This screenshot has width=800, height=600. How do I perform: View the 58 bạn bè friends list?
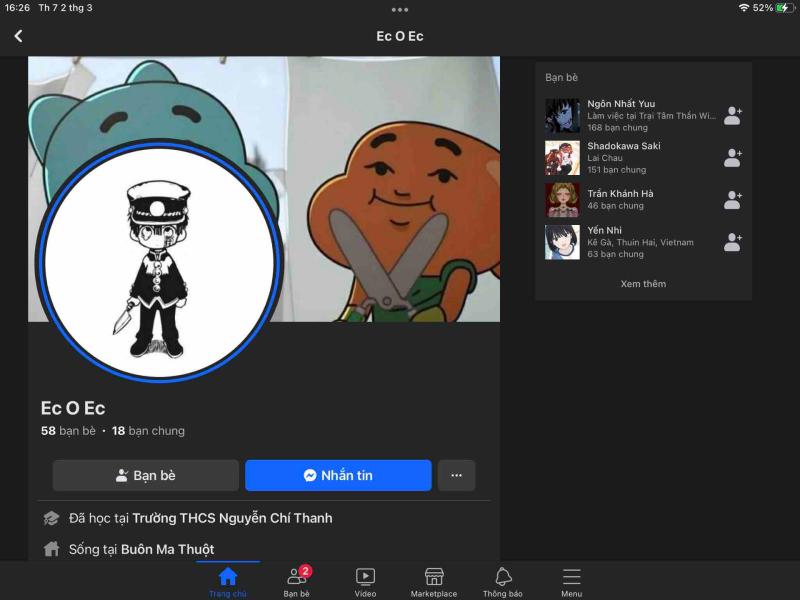point(68,431)
